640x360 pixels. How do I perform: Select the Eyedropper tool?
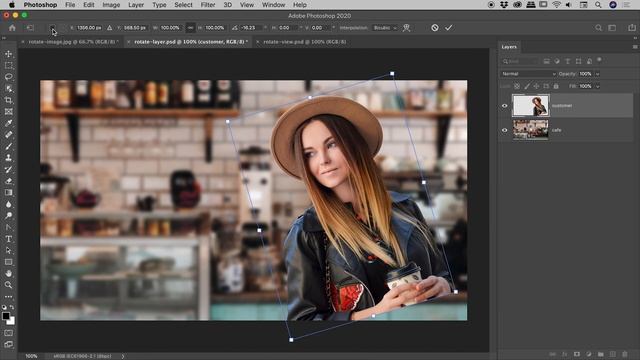[8, 123]
